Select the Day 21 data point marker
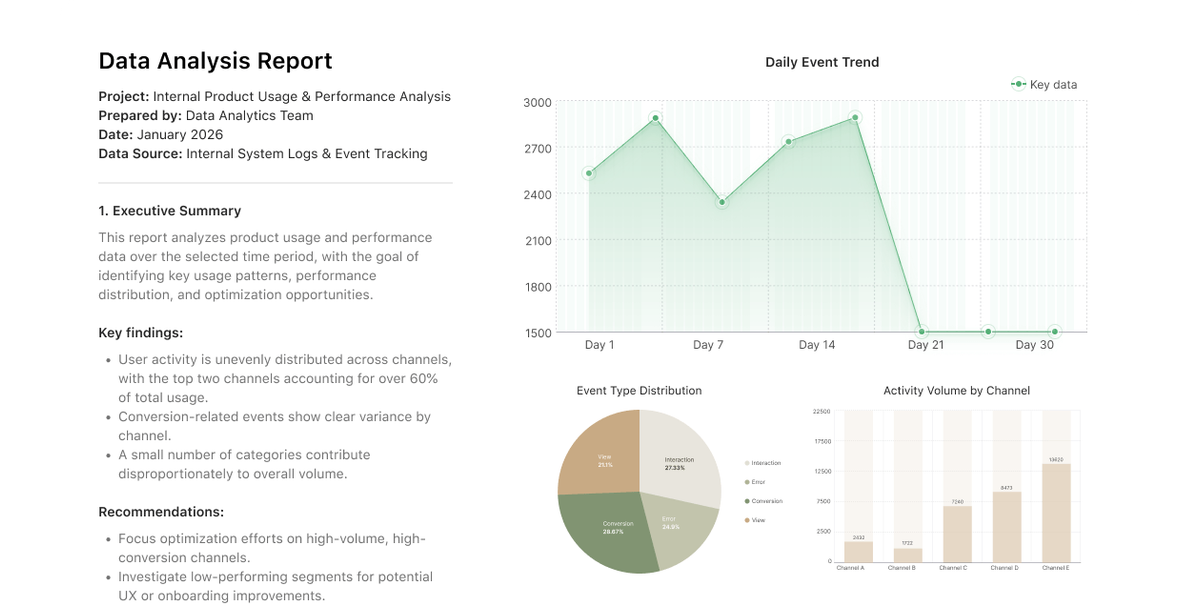1200x606 pixels. [922, 331]
